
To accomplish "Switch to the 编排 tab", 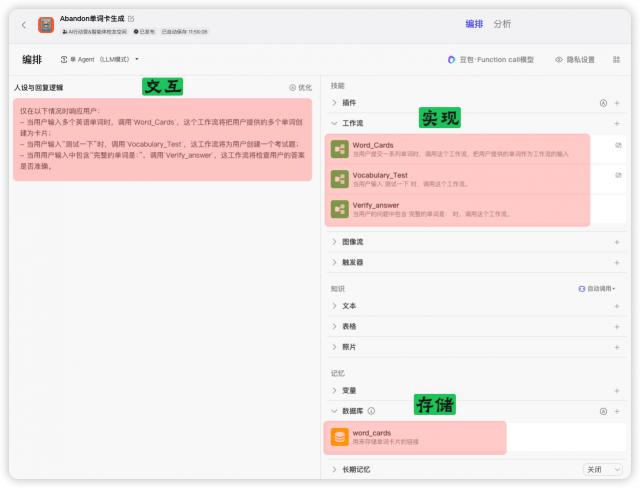I will point(474,24).
